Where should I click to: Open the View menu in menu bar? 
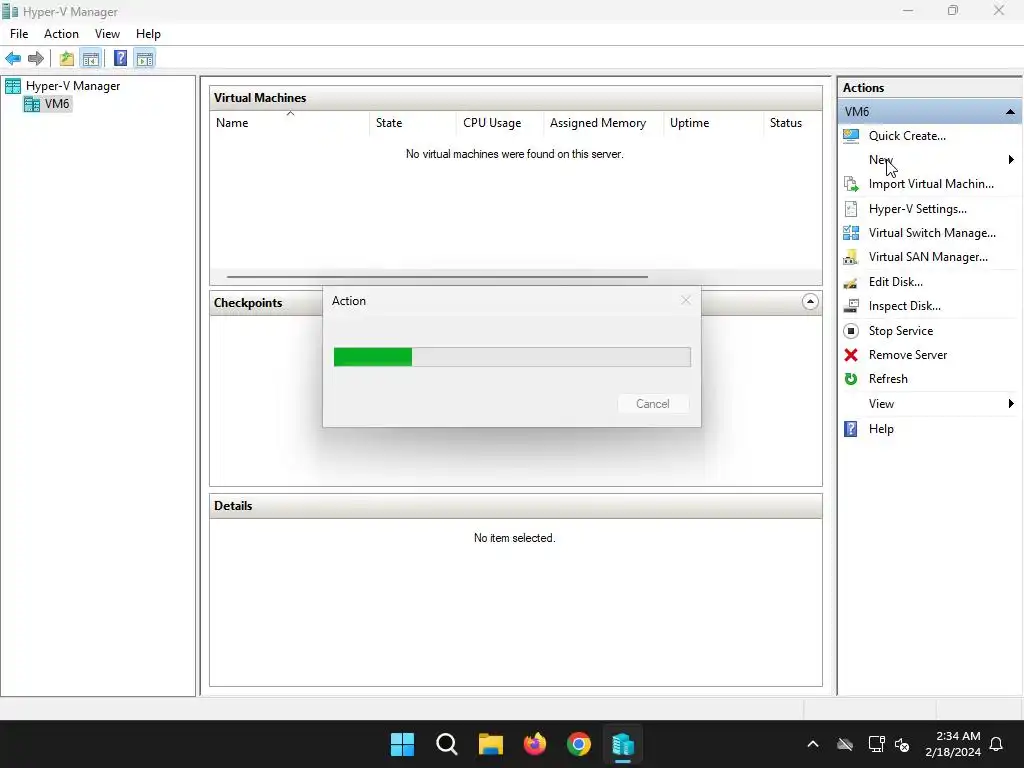107,34
